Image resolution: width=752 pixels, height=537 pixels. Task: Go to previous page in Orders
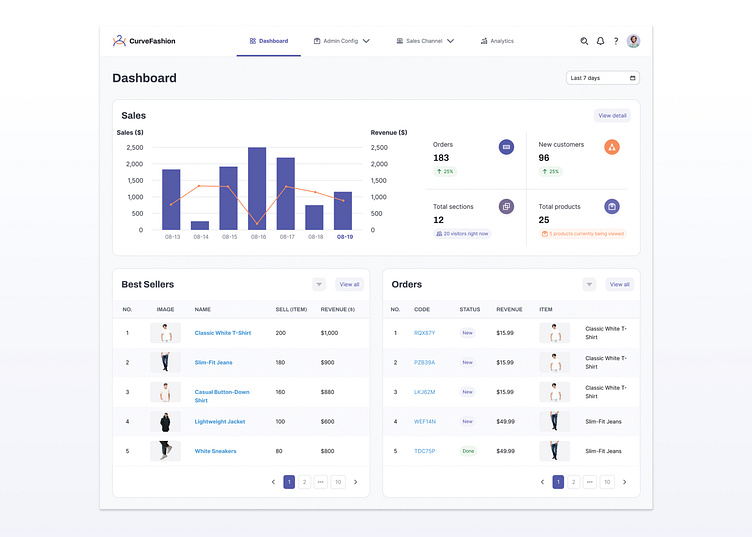(542, 482)
